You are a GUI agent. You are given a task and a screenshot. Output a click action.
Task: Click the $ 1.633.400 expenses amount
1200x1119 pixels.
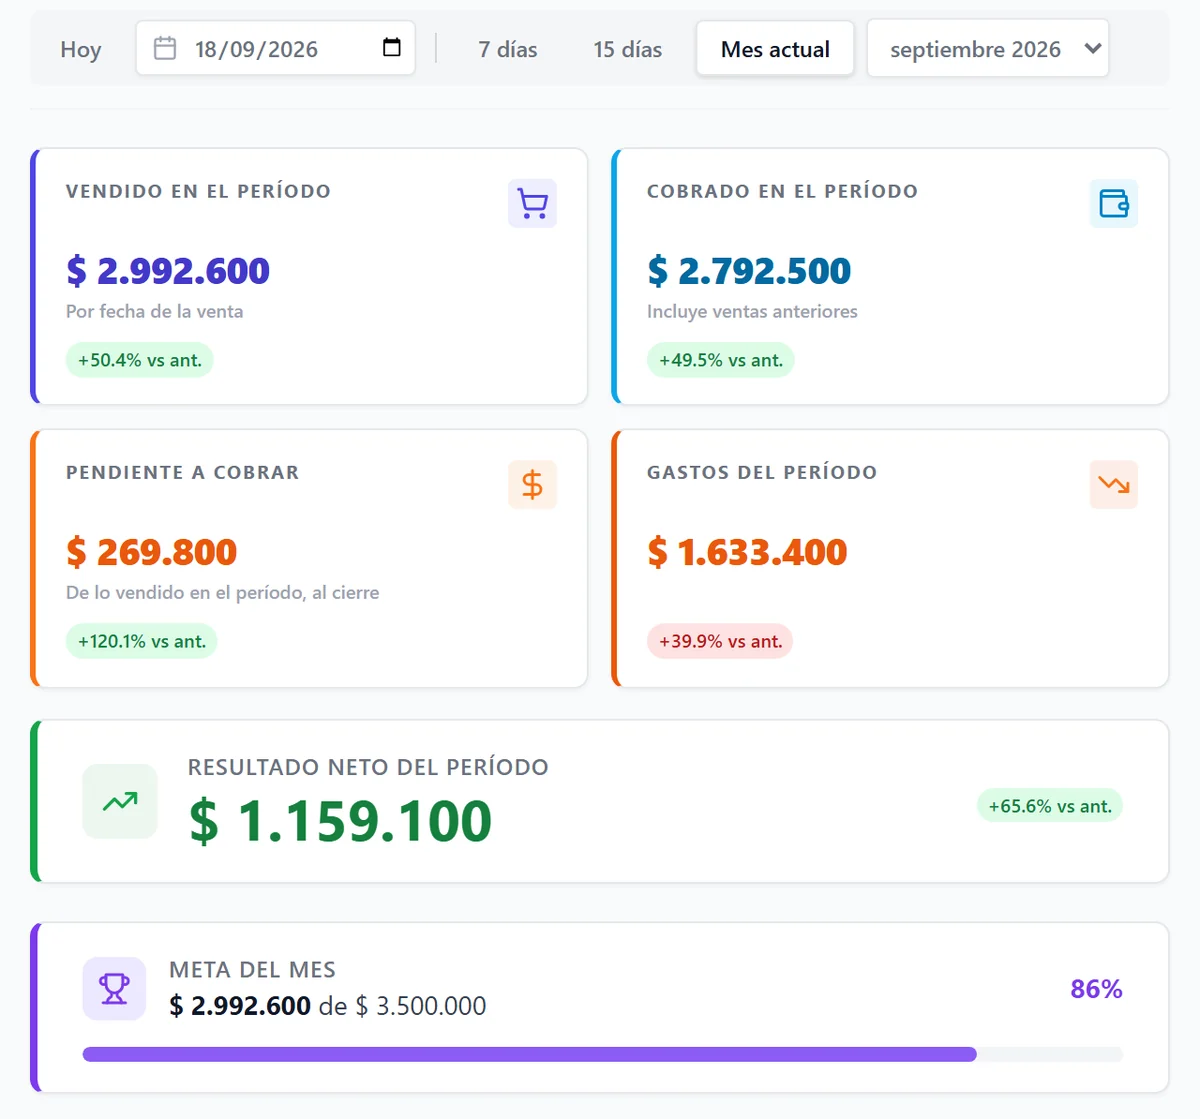(747, 552)
